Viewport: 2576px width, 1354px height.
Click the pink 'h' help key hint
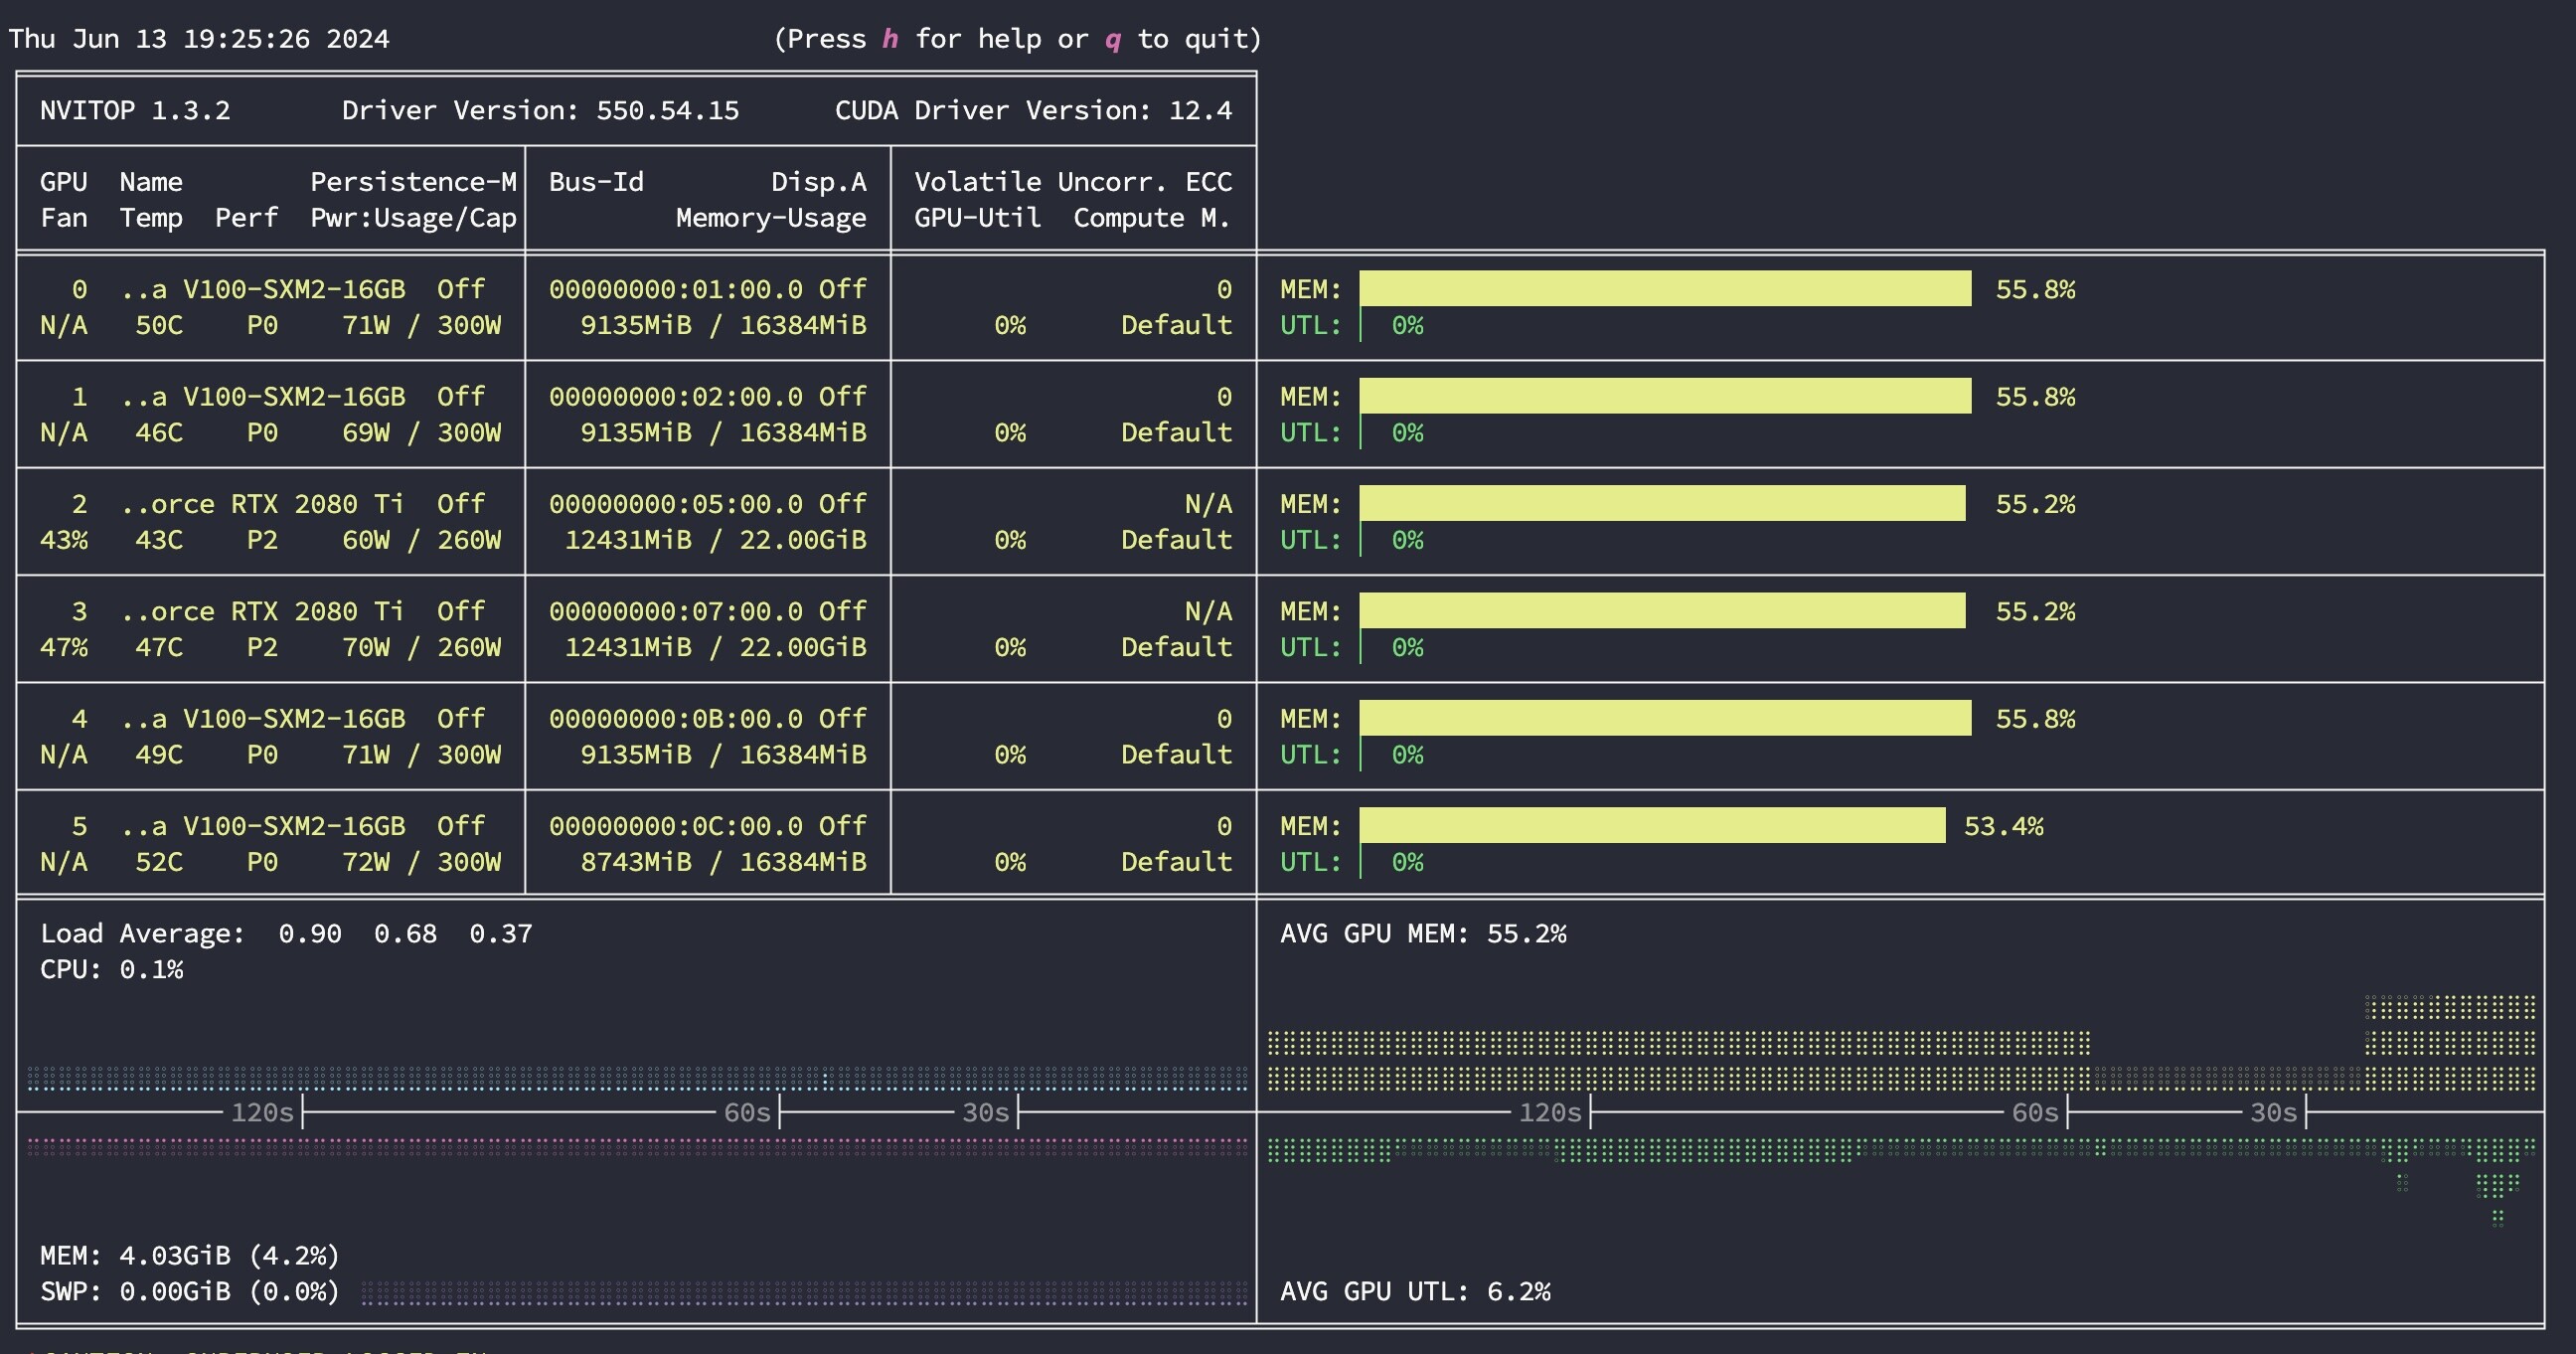(890, 39)
